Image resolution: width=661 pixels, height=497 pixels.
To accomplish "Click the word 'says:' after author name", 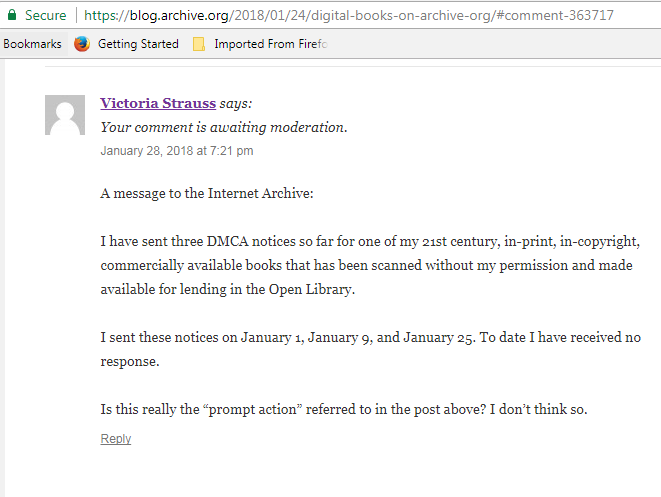I will tap(236, 103).
